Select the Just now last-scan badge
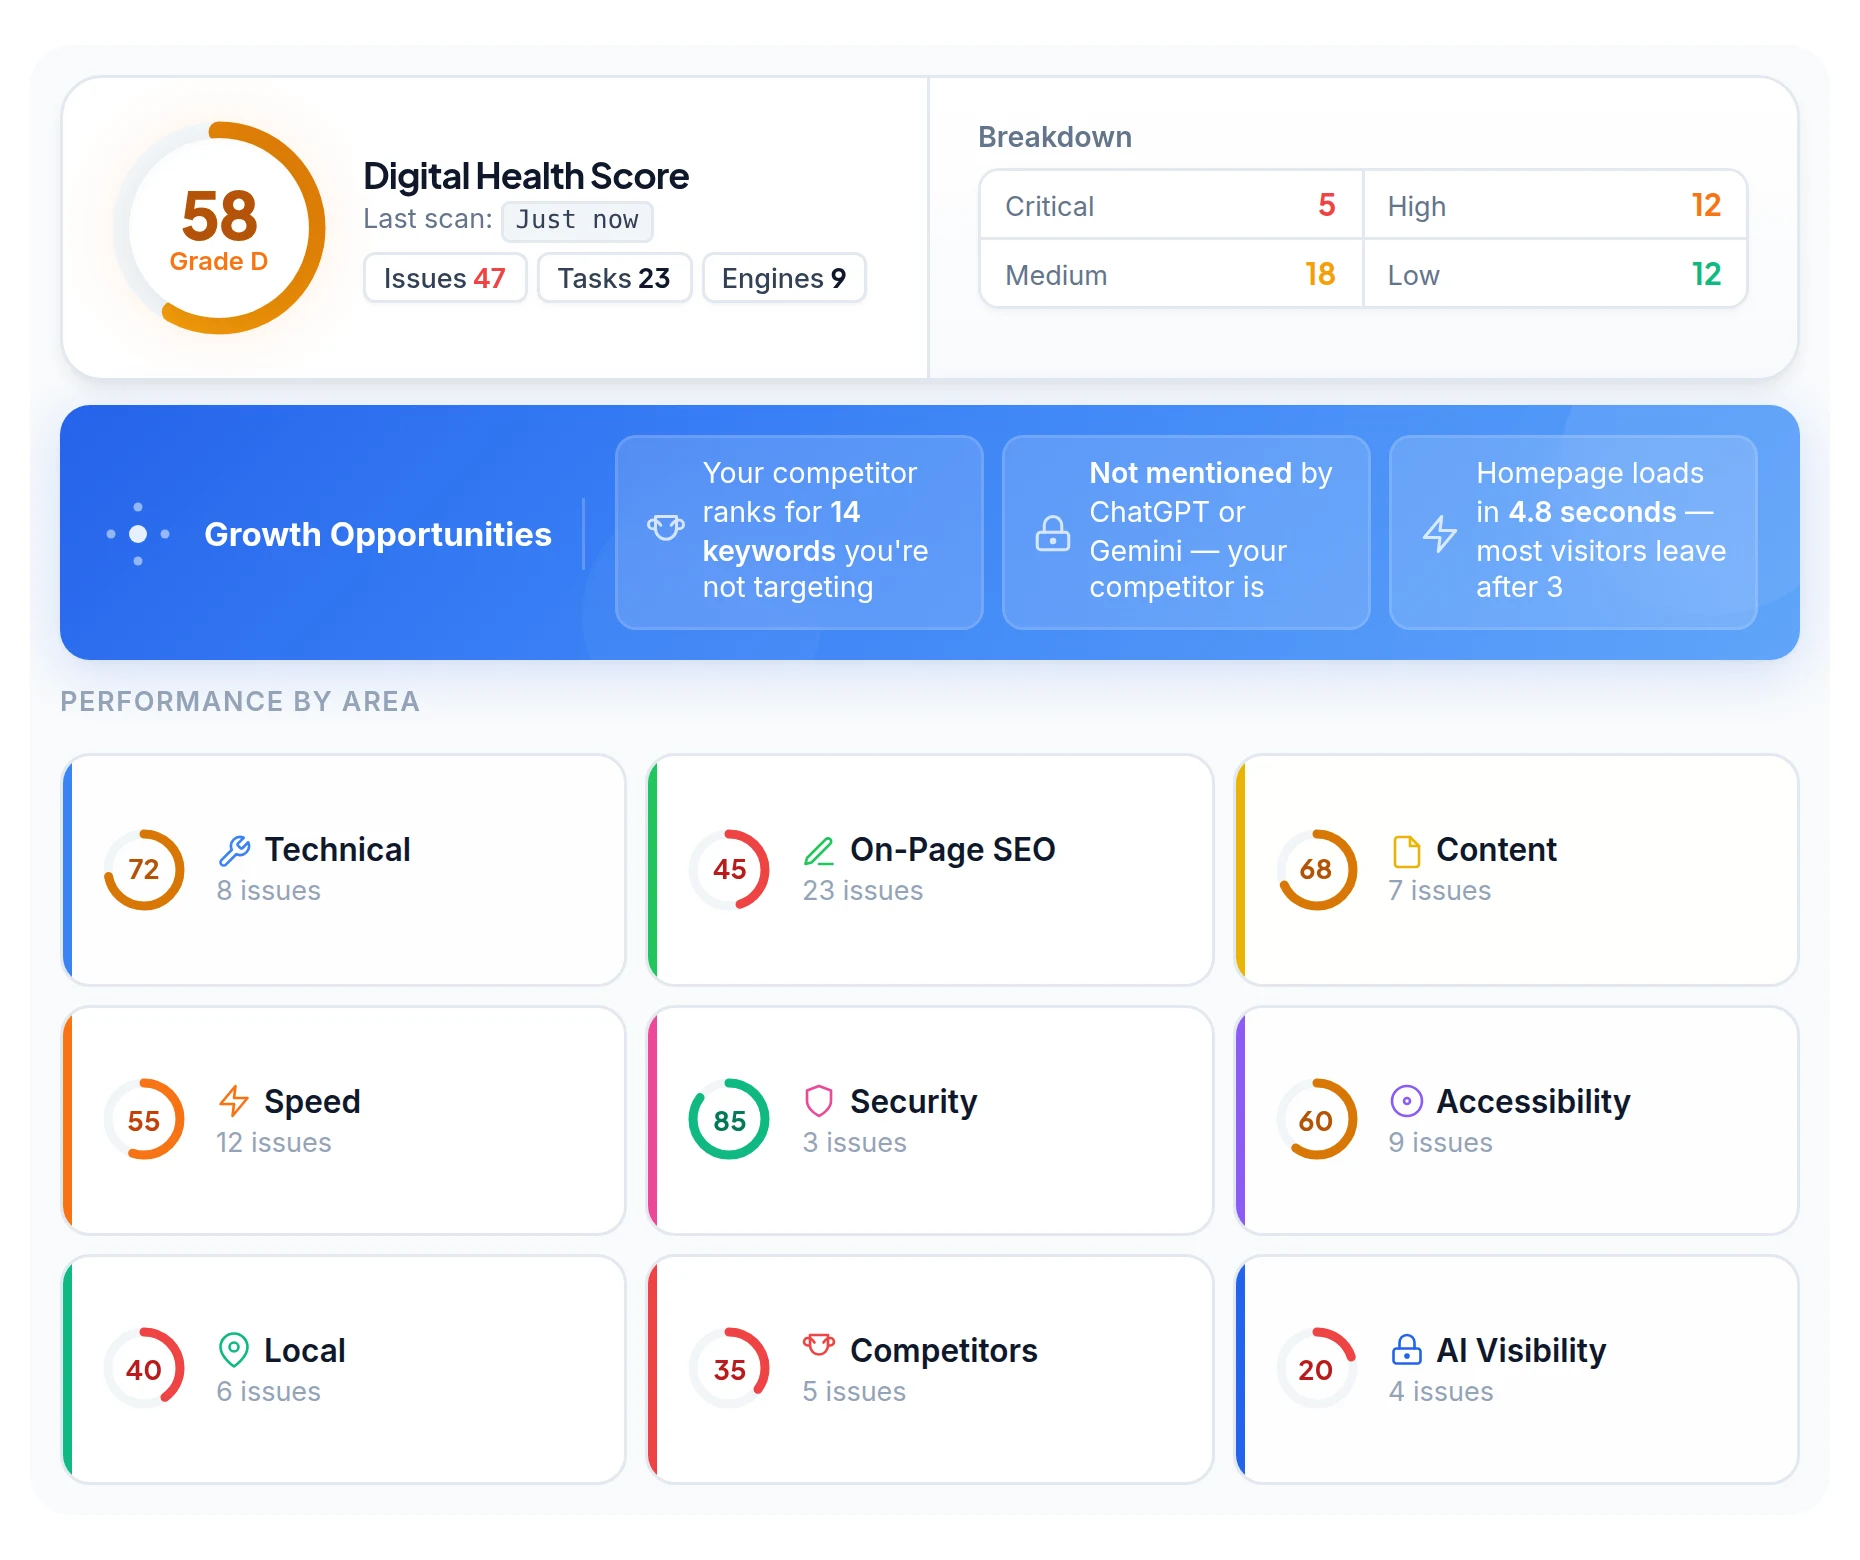Screen dimensions: 1860x1560 tap(577, 220)
